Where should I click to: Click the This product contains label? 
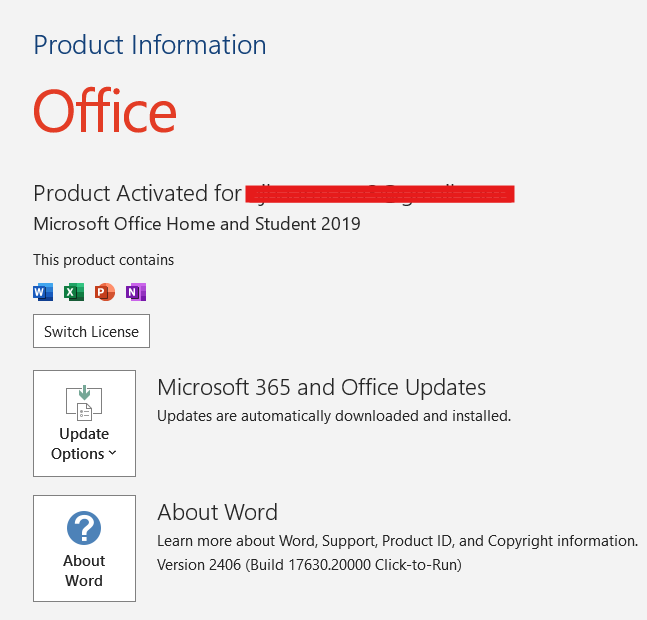(104, 260)
